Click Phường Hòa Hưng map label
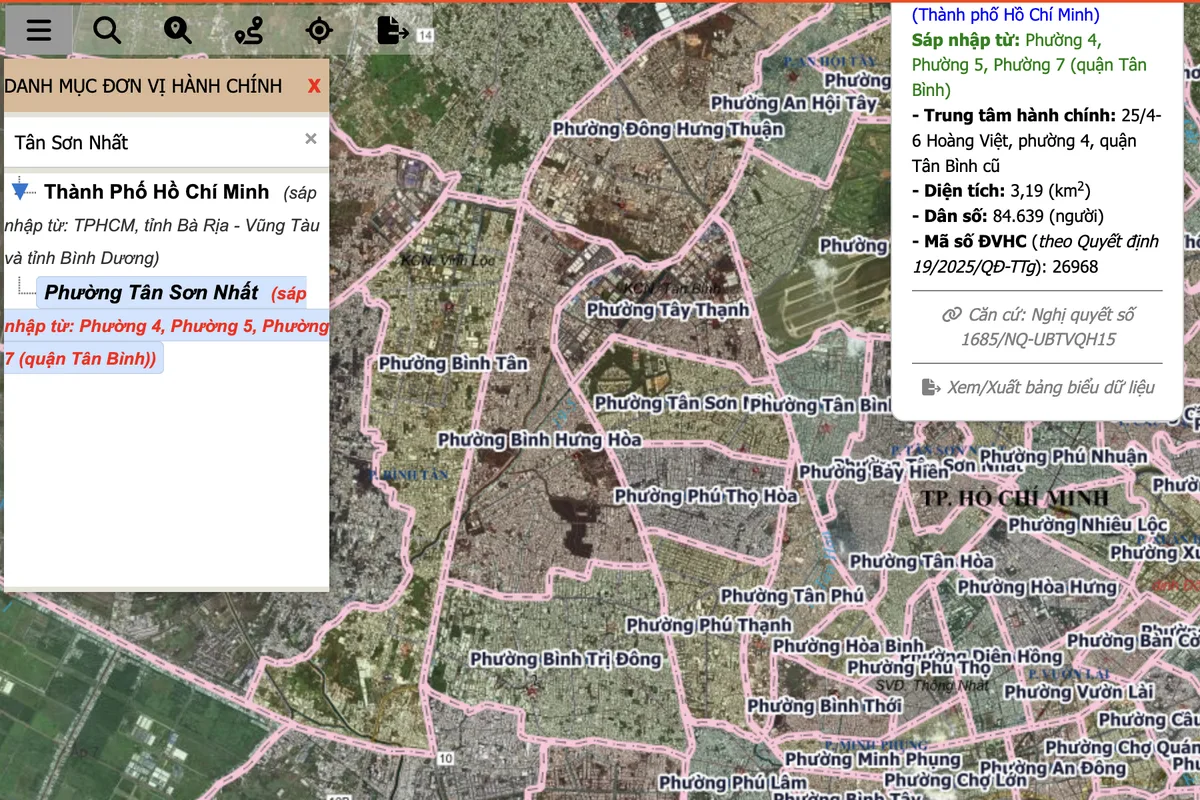The width and height of the screenshot is (1200, 800). 1037,587
